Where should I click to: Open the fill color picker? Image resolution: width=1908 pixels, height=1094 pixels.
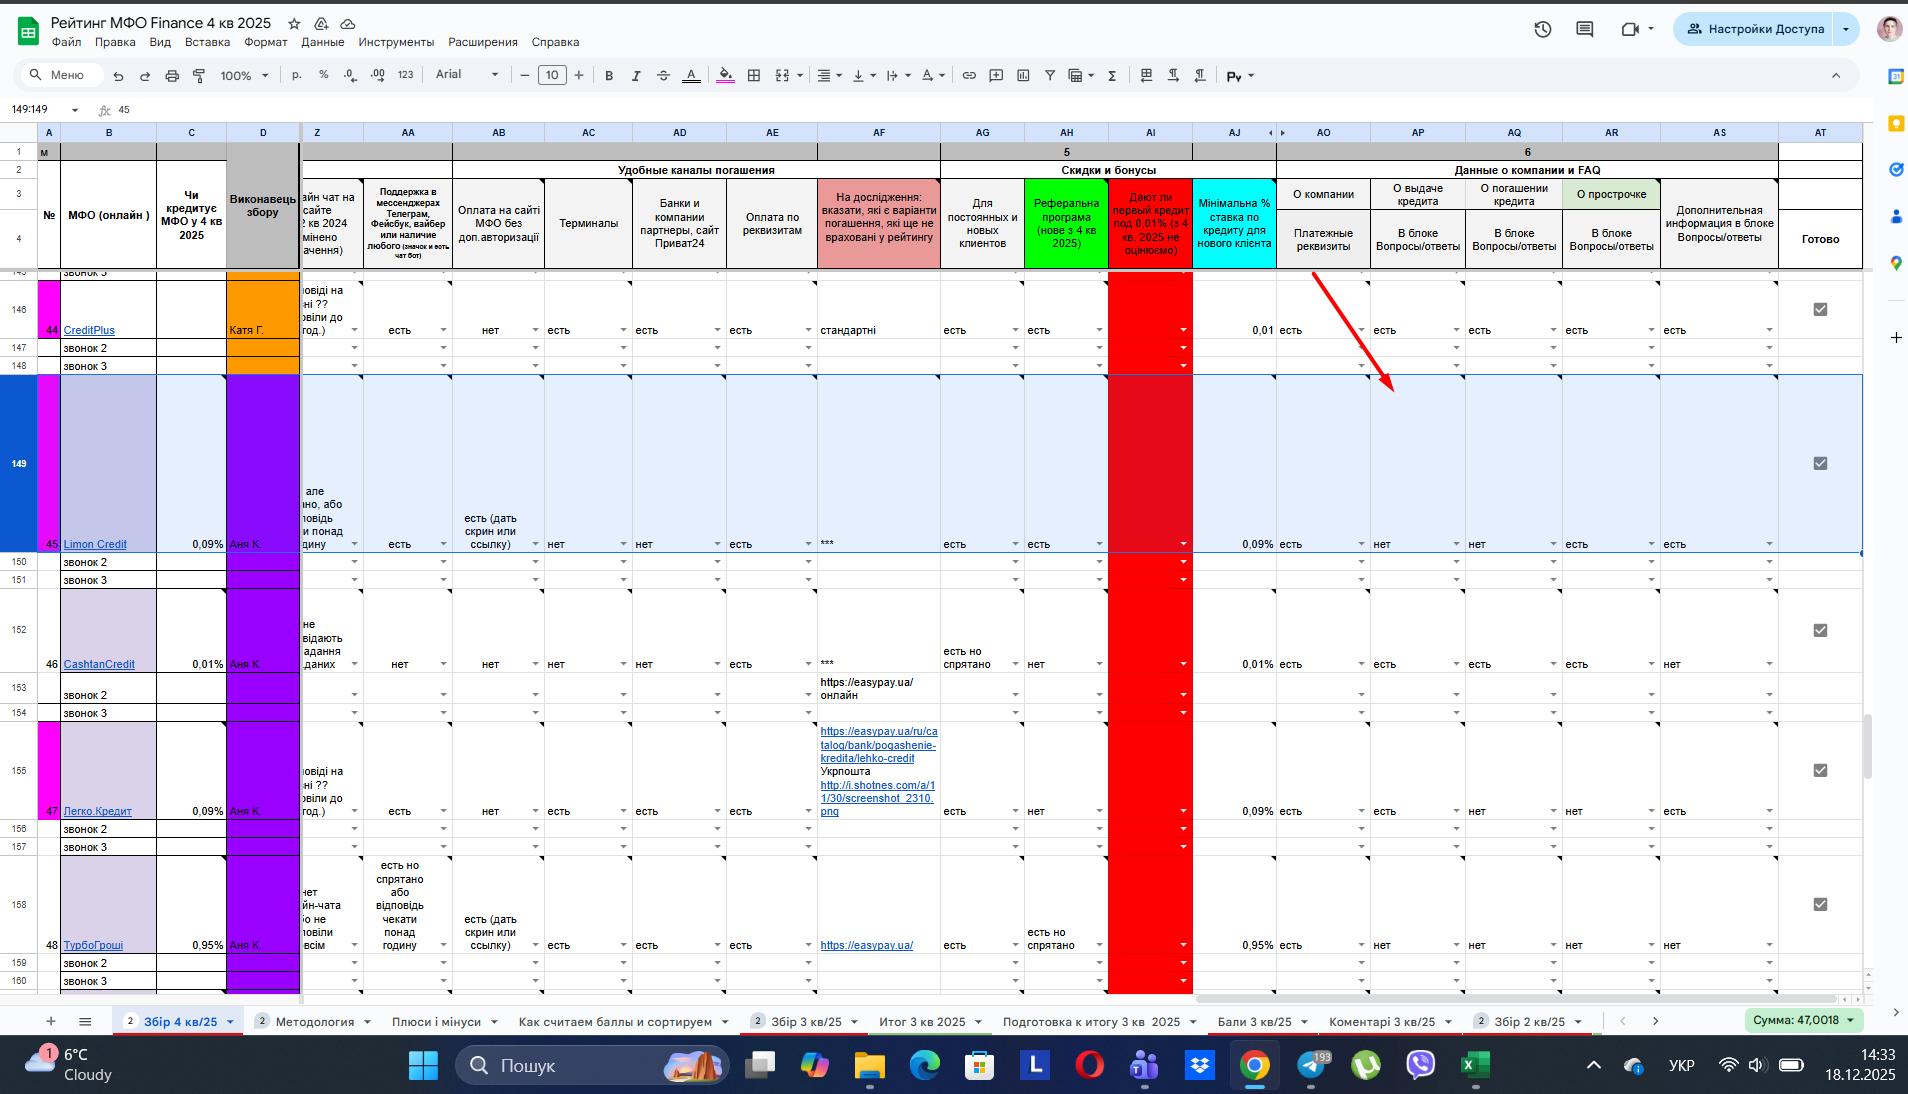726,75
